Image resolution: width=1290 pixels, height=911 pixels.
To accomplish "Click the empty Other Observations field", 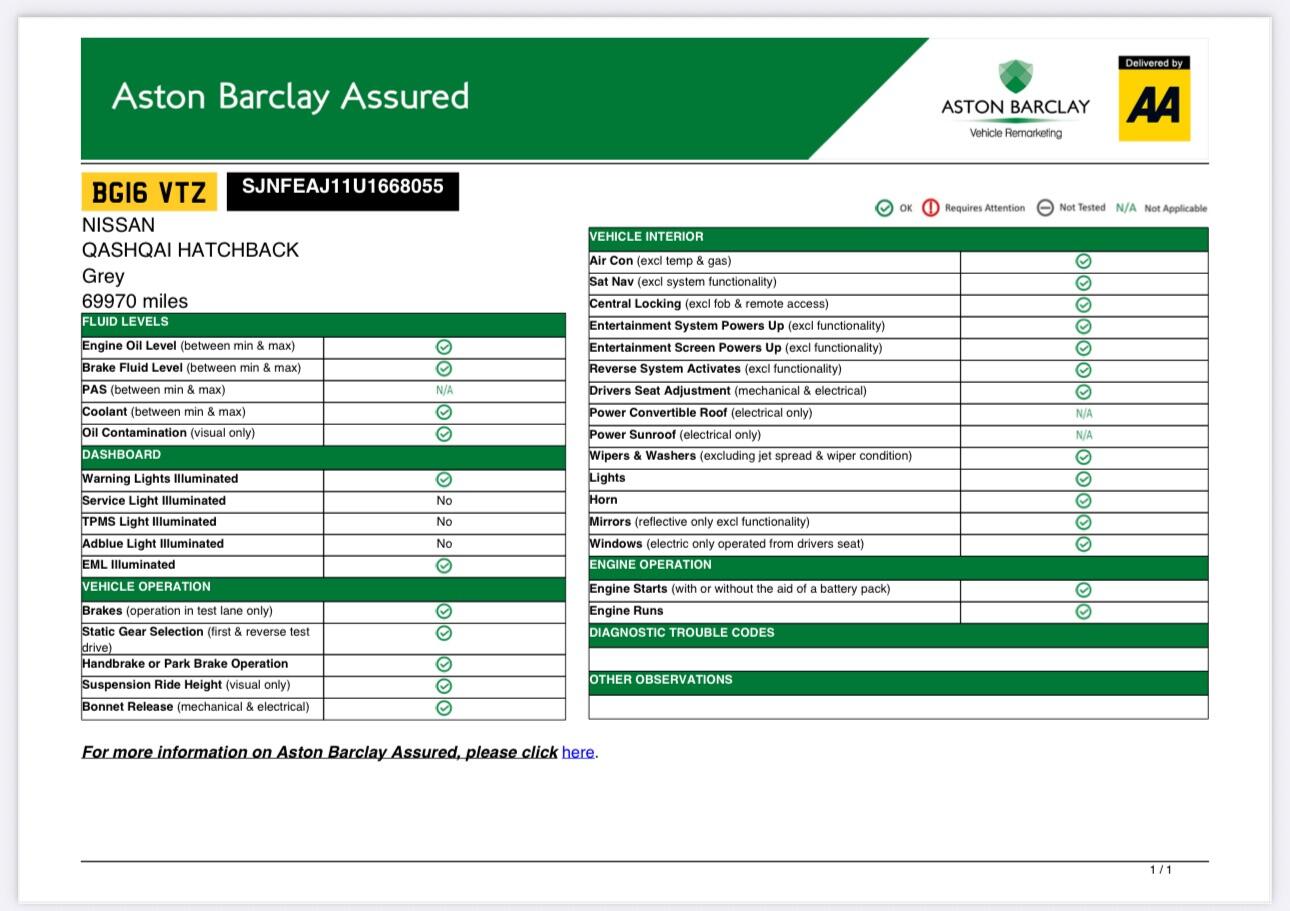I will pyautogui.click(x=897, y=707).
